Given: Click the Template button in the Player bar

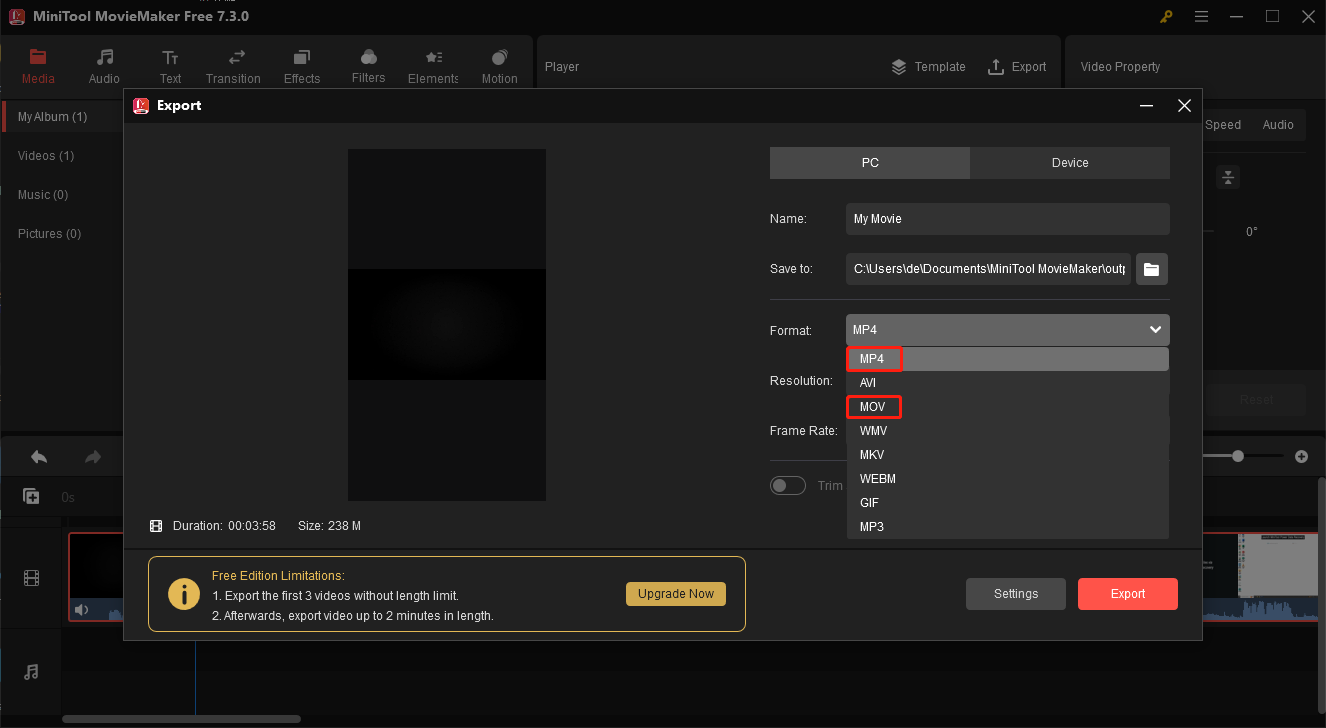Looking at the screenshot, I should (x=928, y=67).
